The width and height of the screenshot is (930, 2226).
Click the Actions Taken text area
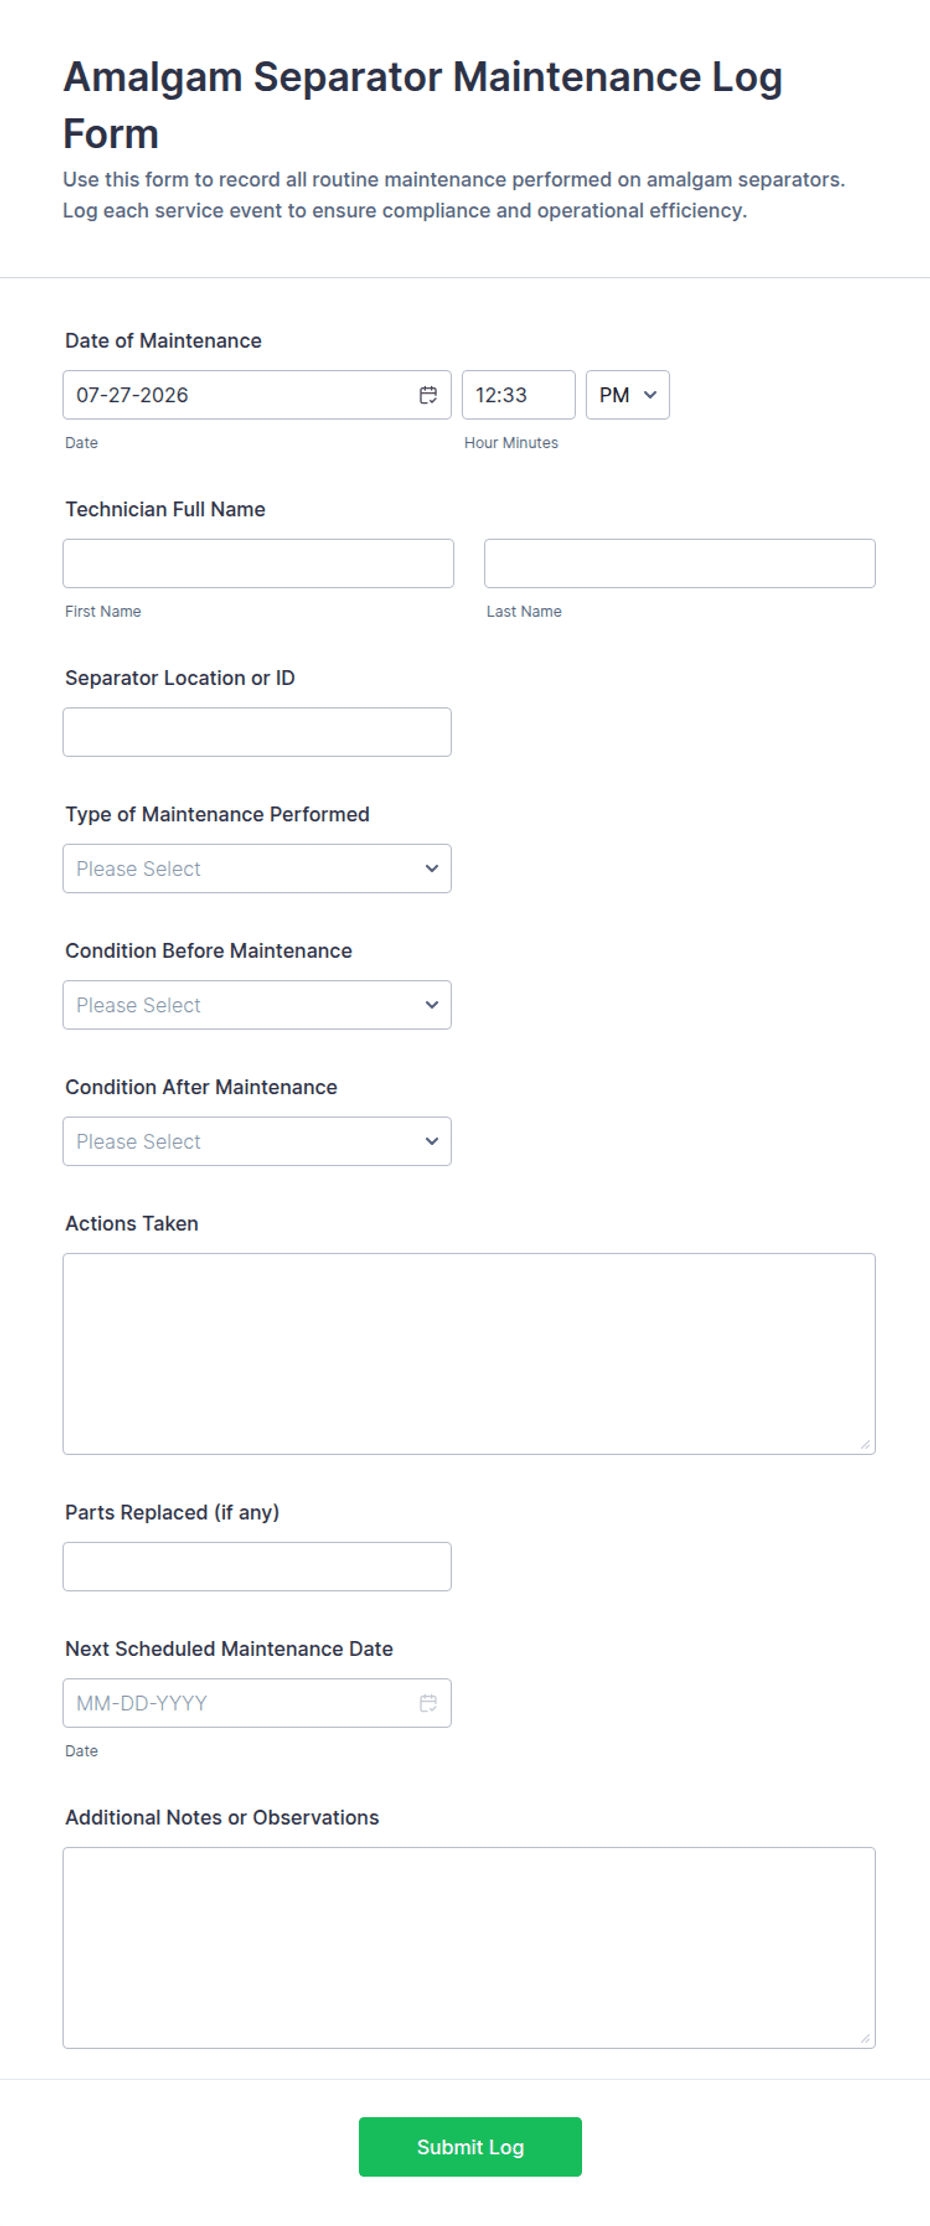point(469,1354)
